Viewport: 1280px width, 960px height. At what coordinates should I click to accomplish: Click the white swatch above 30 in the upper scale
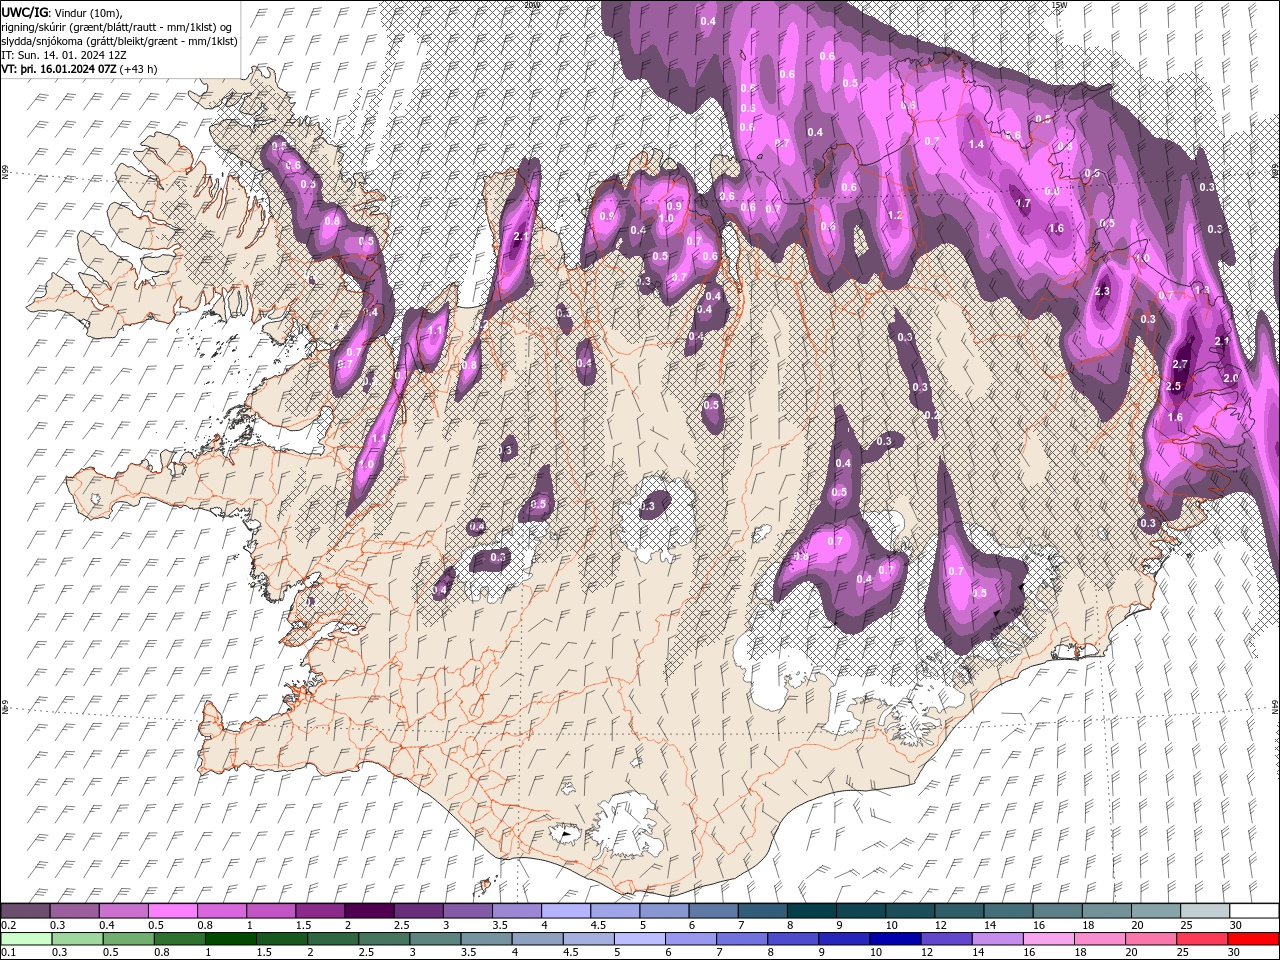pos(1255,910)
